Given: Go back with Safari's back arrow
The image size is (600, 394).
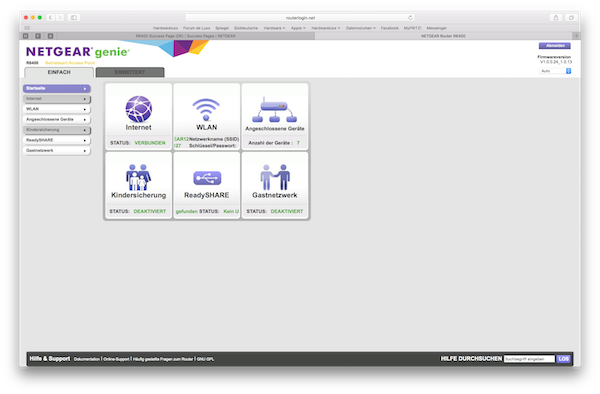Looking at the screenshot, I should tap(50, 18).
